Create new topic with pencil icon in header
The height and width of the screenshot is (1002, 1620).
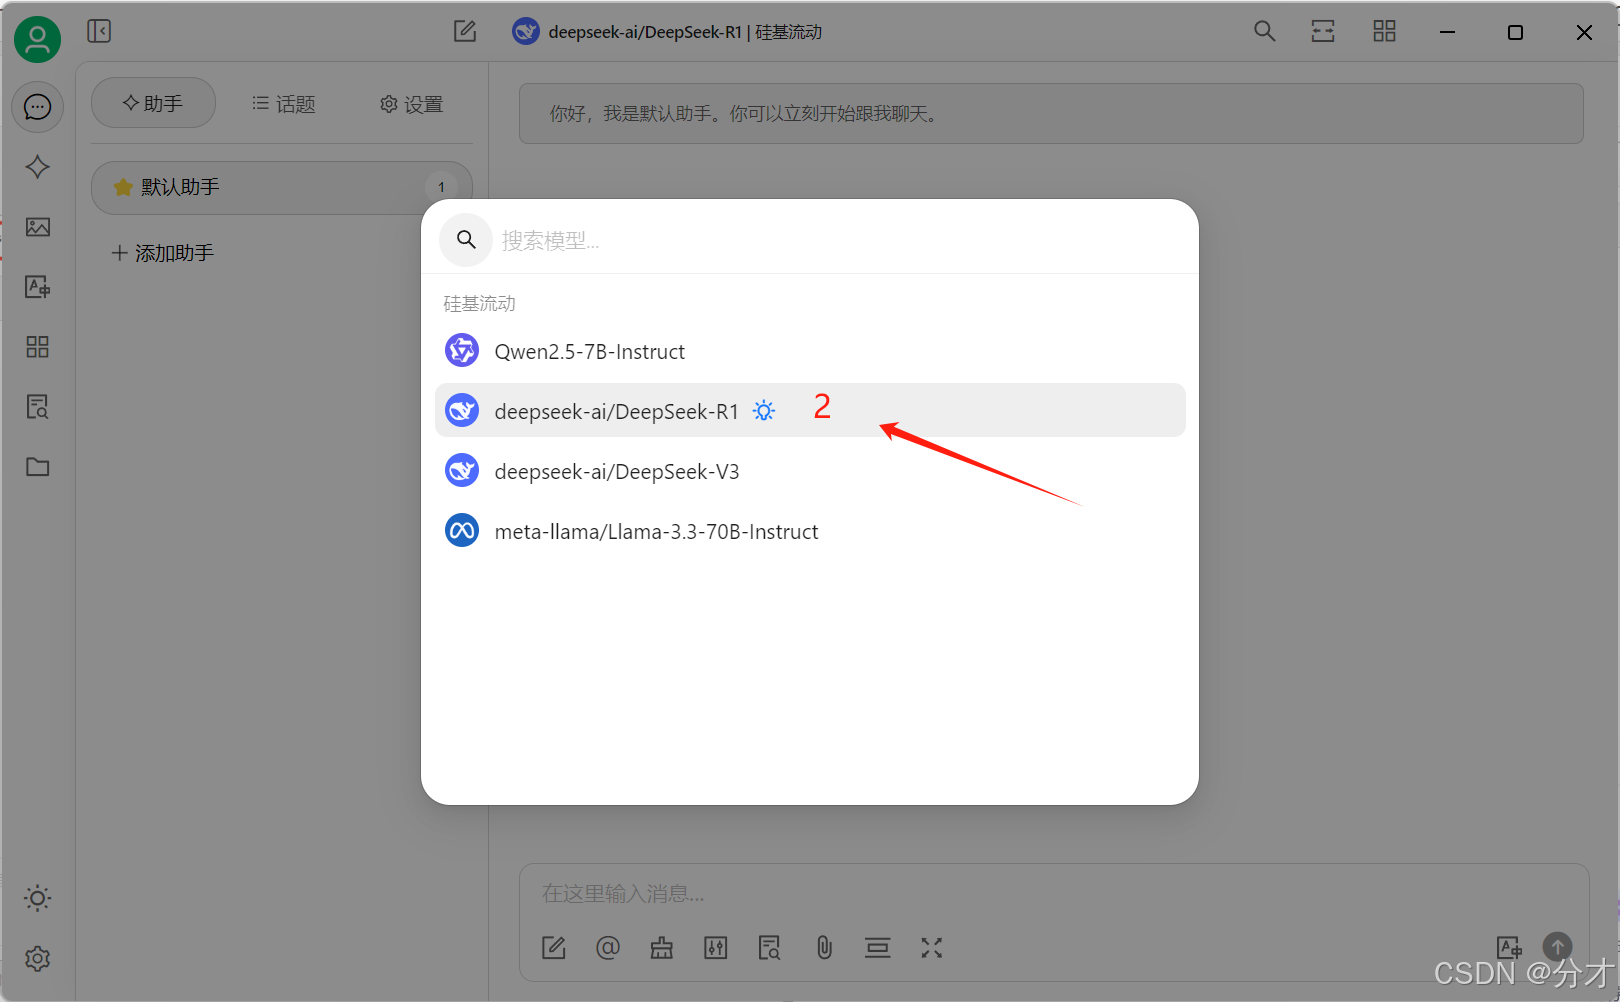(465, 31)
